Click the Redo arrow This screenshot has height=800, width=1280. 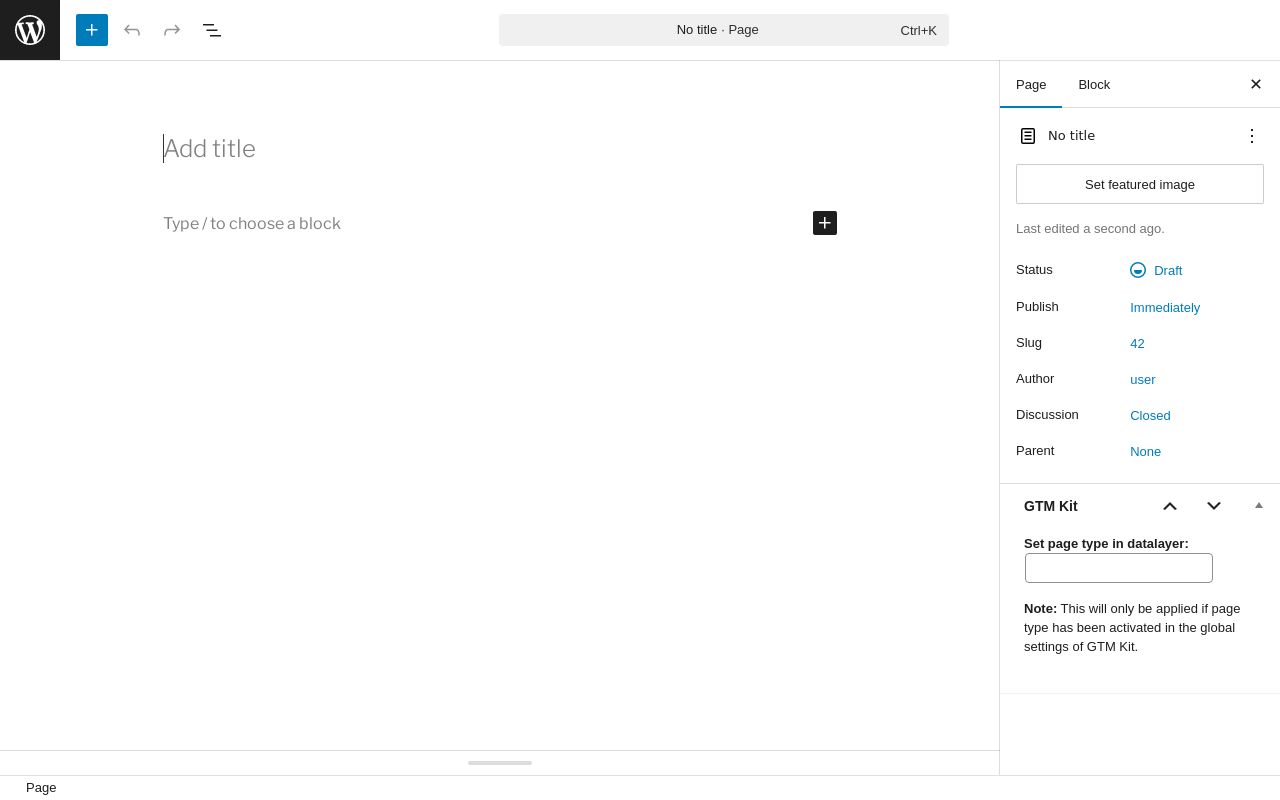coord(172,30)
